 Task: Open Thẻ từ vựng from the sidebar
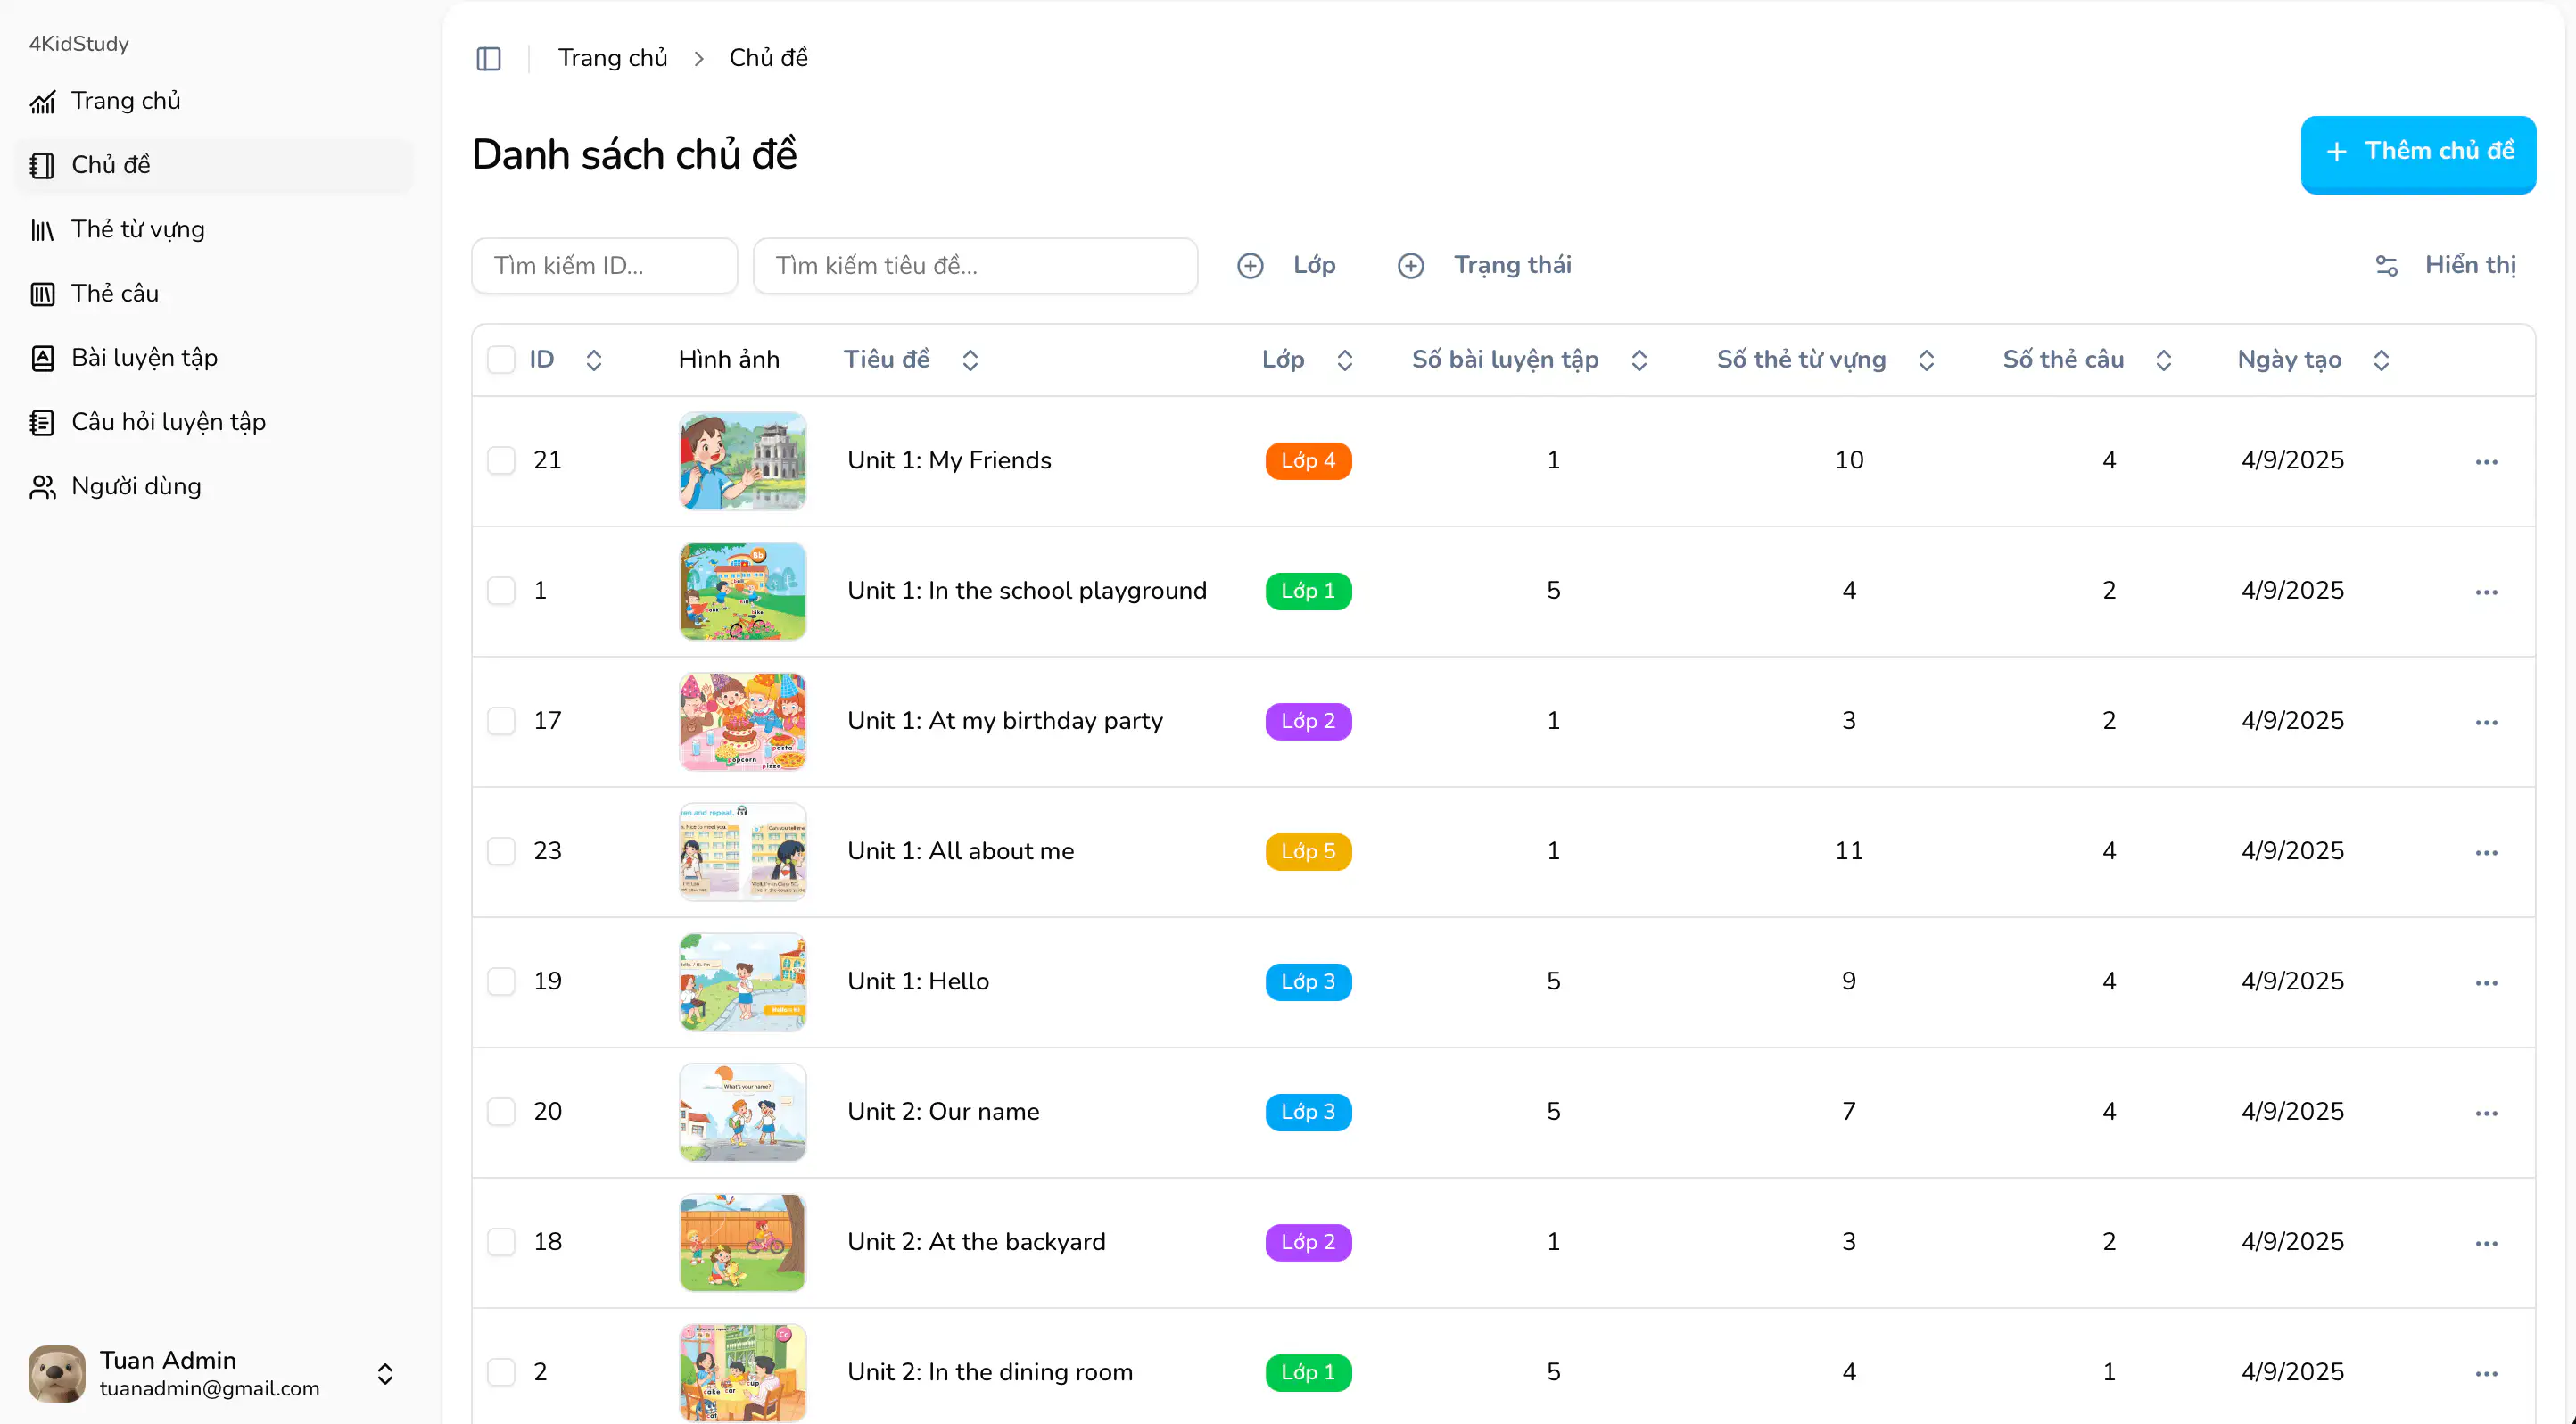pos(137,229)
